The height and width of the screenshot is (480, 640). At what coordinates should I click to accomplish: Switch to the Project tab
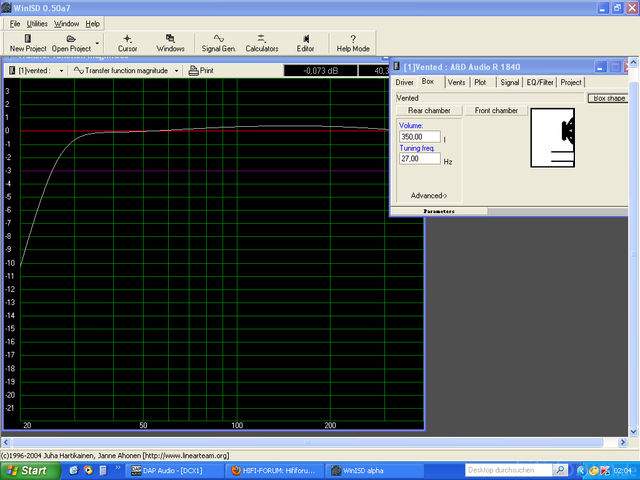[571, 82]
